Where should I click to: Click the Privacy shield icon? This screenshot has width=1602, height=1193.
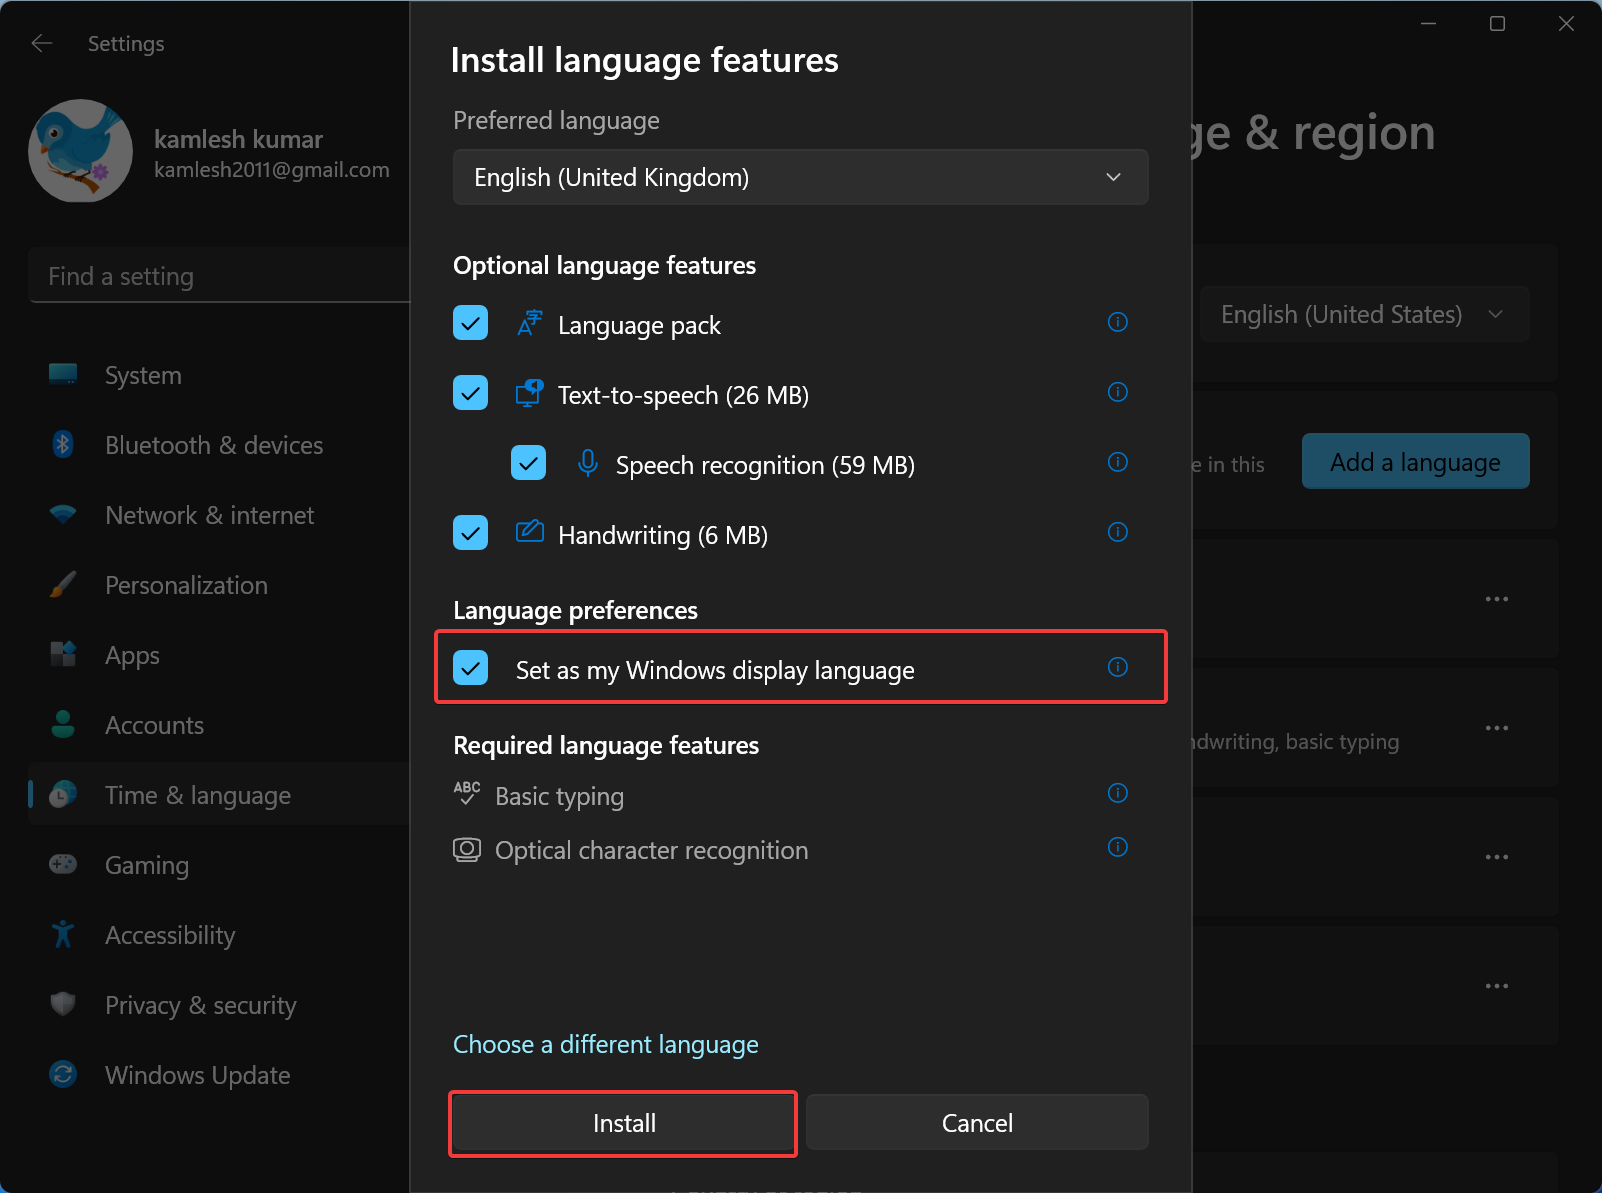pos(63,1004)
